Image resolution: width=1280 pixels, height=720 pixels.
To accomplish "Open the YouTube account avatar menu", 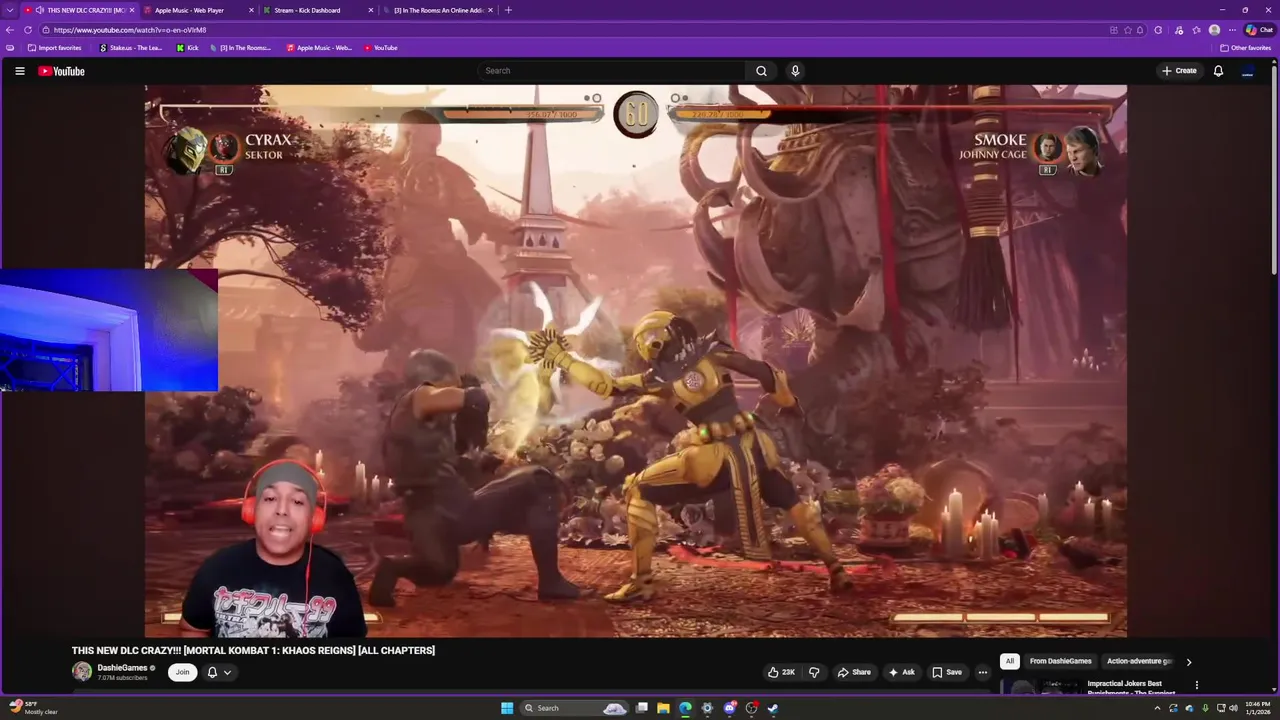I will click(x=1247, y=71).
